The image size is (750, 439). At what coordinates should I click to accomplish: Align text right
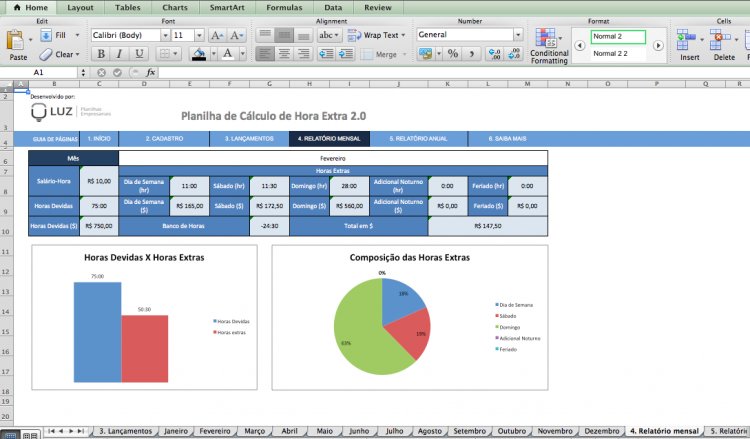303,54
